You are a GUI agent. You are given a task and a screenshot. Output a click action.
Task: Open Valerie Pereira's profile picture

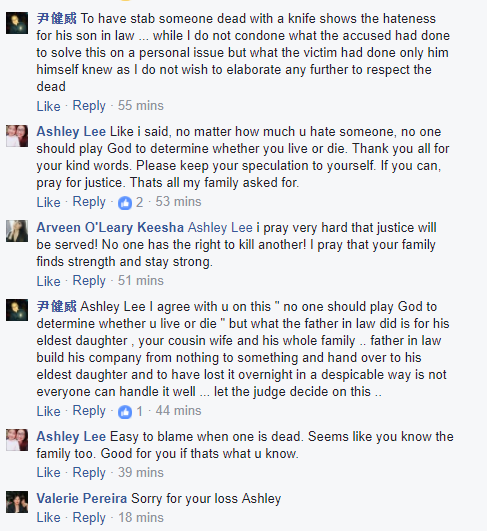pyautogui.click(x=17, y=502)
